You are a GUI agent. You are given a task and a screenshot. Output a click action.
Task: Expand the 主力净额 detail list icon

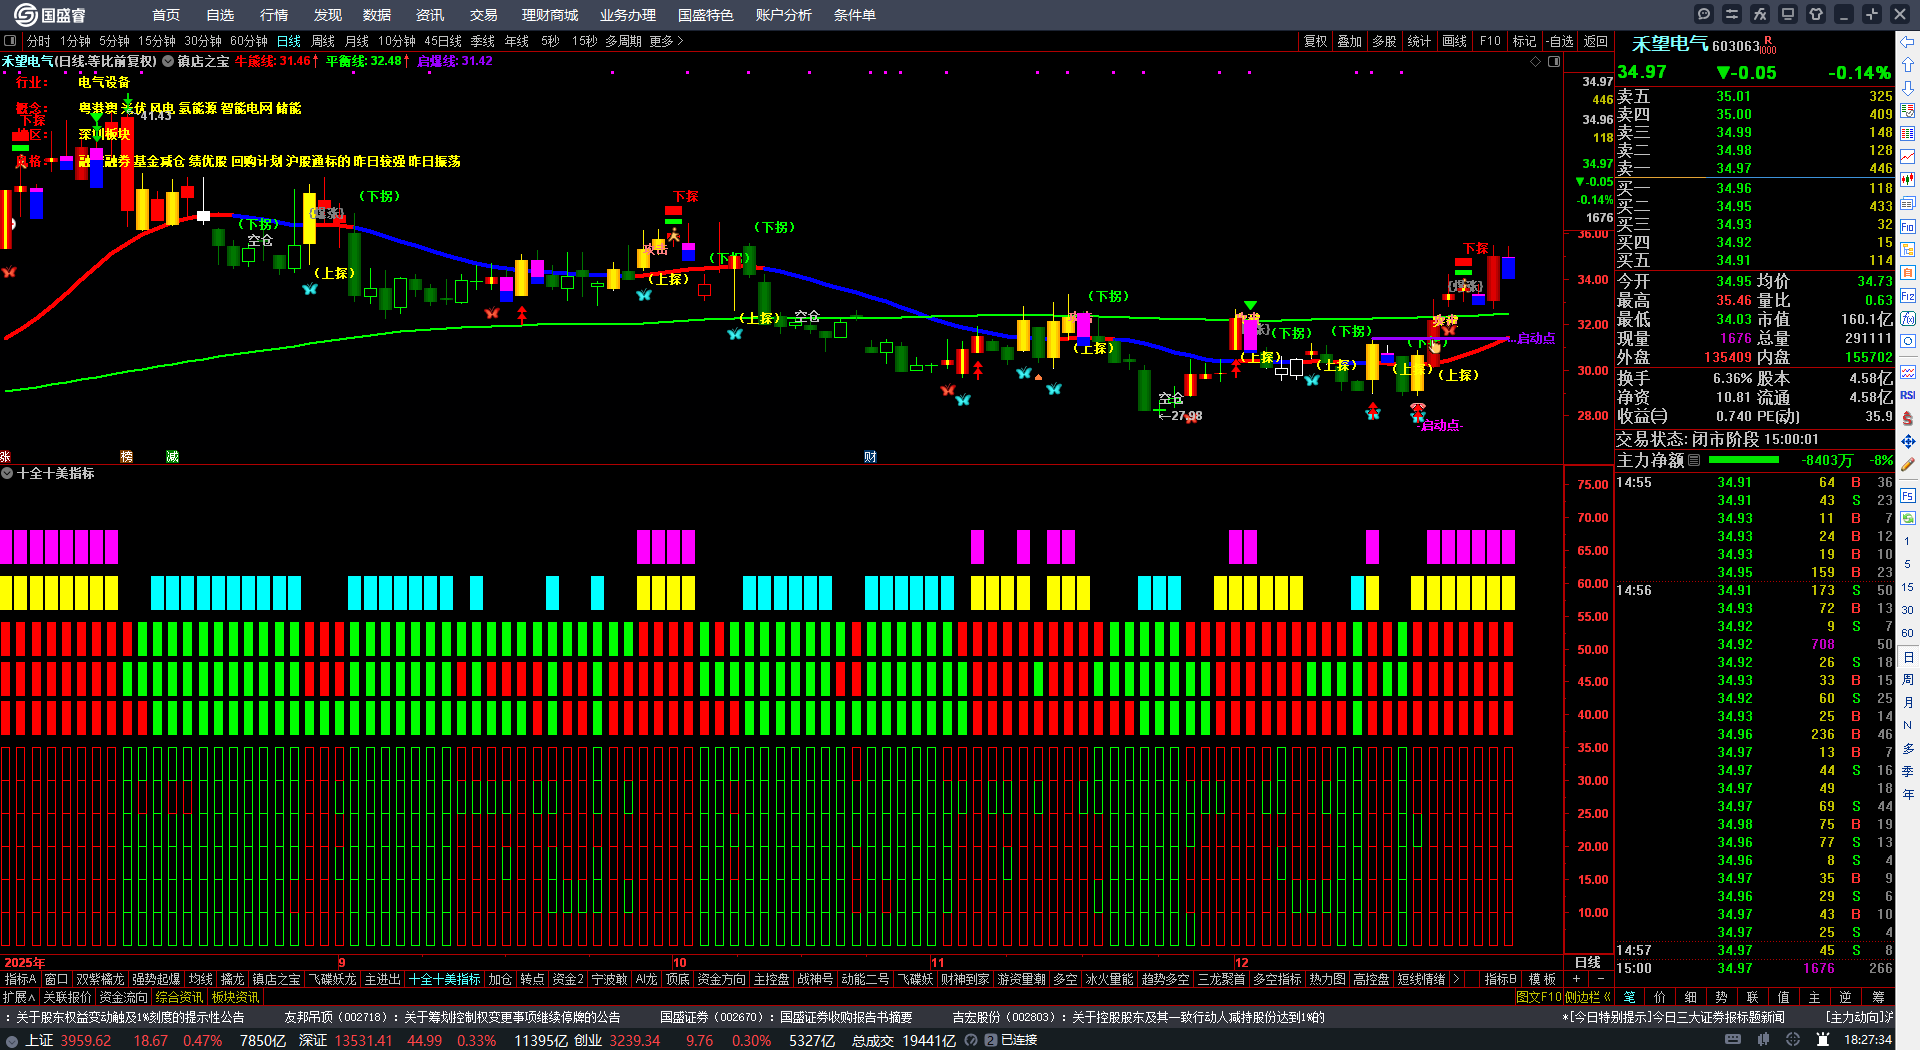[1694, 460]
